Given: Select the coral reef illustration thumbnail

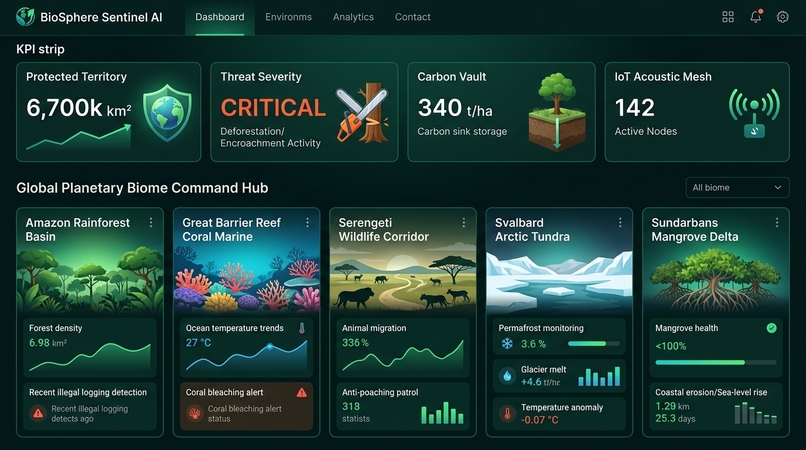Looking at the screenshot, I should click(x=247, y=280).
